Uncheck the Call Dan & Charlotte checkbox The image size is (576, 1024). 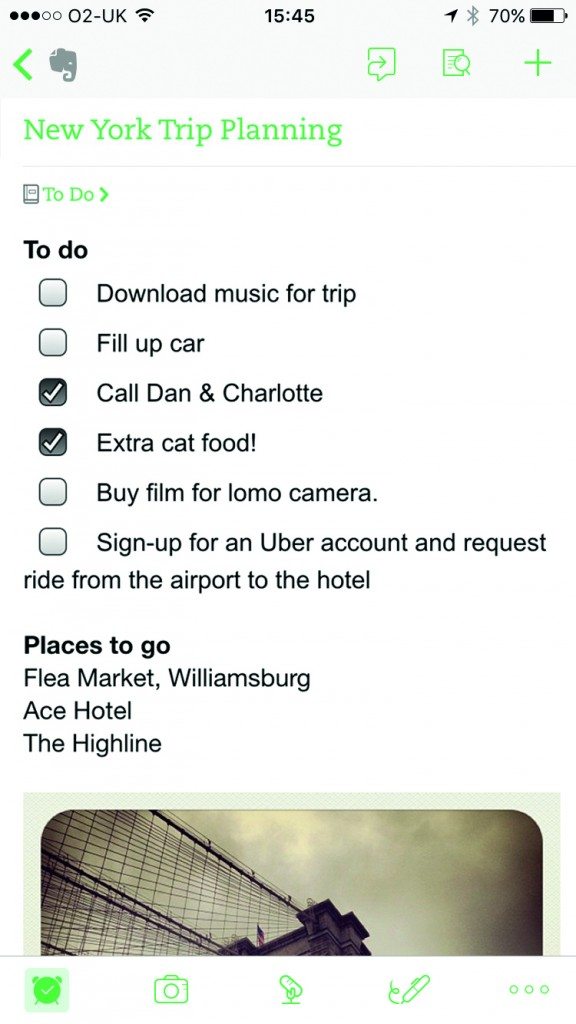(52, 392)
